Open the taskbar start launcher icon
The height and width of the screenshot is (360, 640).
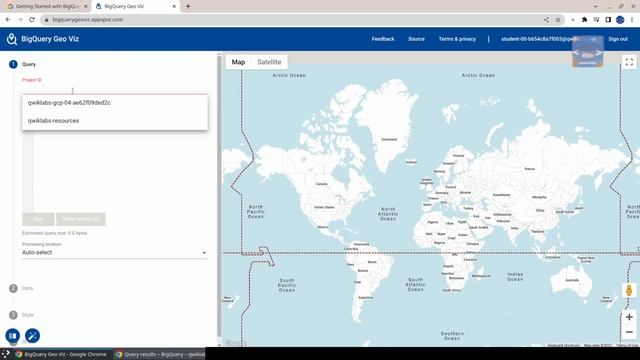click(x=5, y=354)
